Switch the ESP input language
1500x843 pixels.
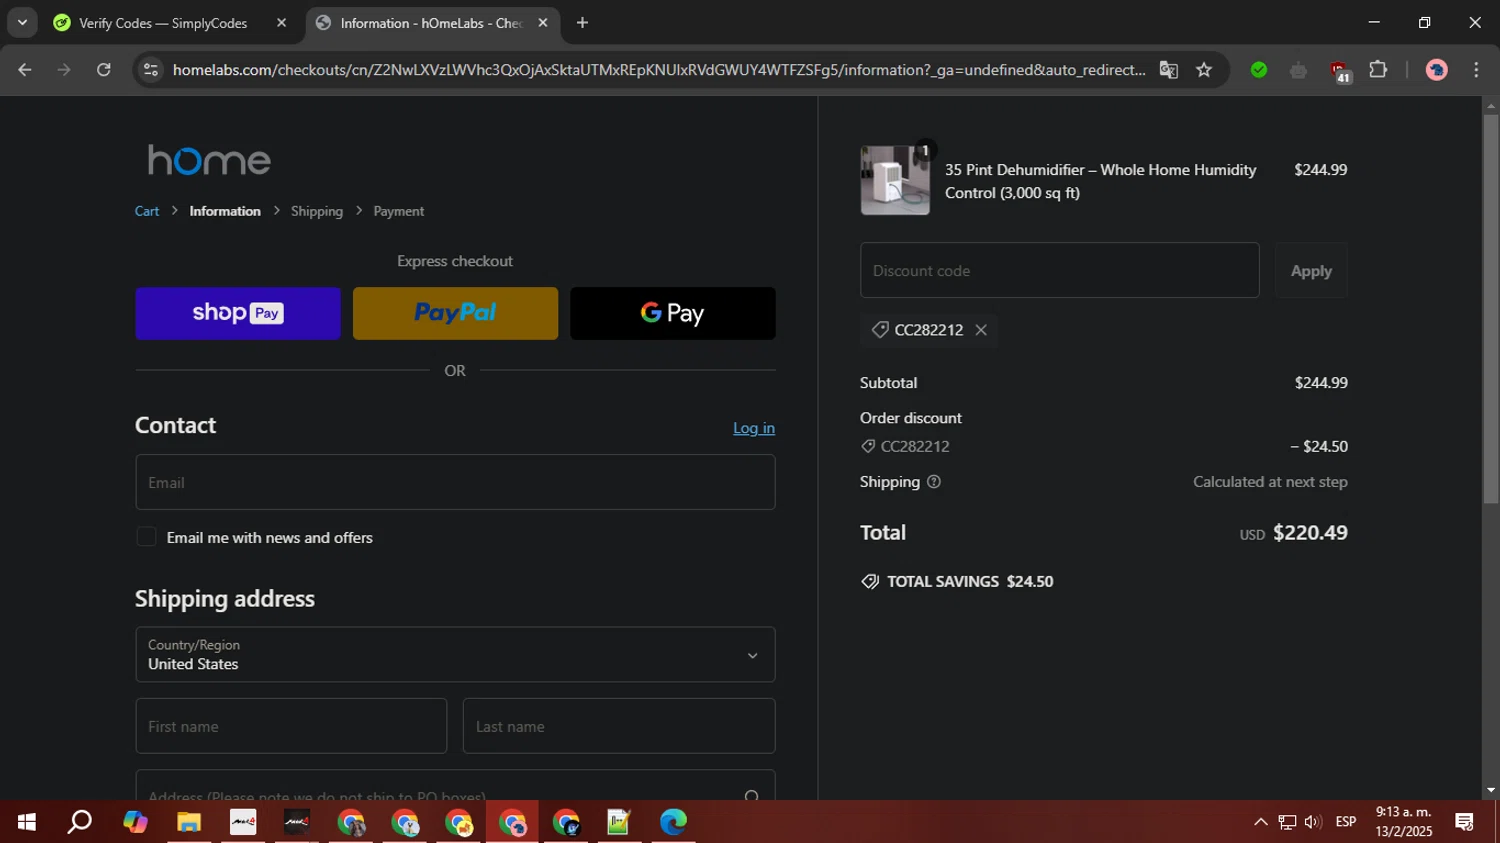(1346, 822)
